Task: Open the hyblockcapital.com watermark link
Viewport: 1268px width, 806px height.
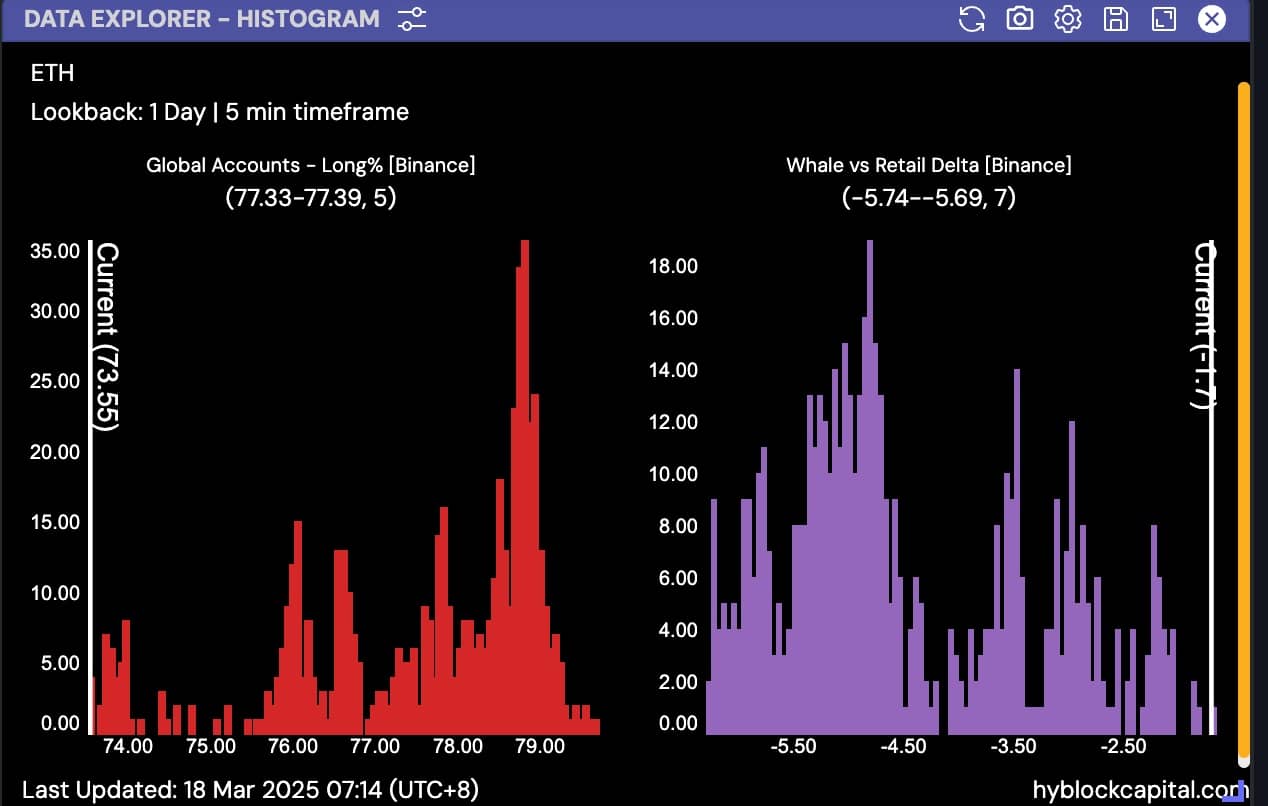Action: 1137,790
